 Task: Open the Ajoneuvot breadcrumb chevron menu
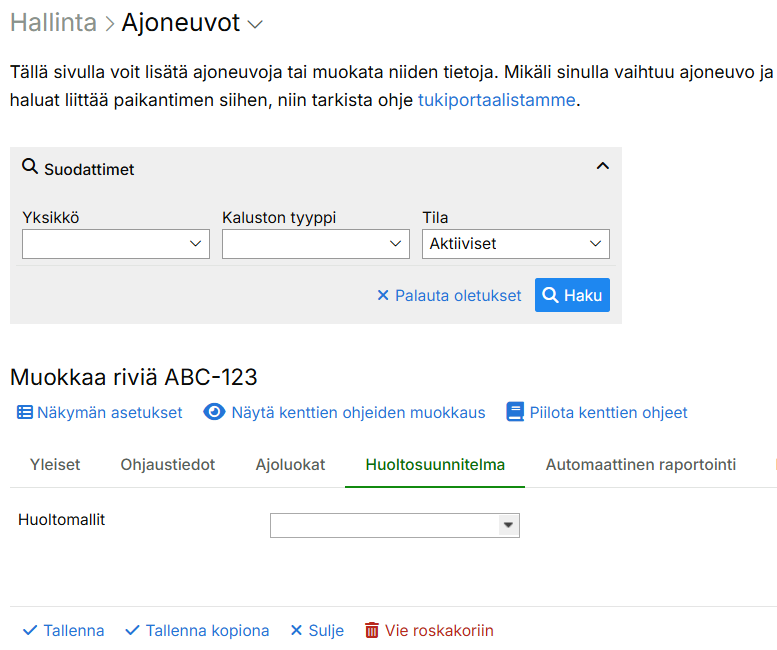256,24
